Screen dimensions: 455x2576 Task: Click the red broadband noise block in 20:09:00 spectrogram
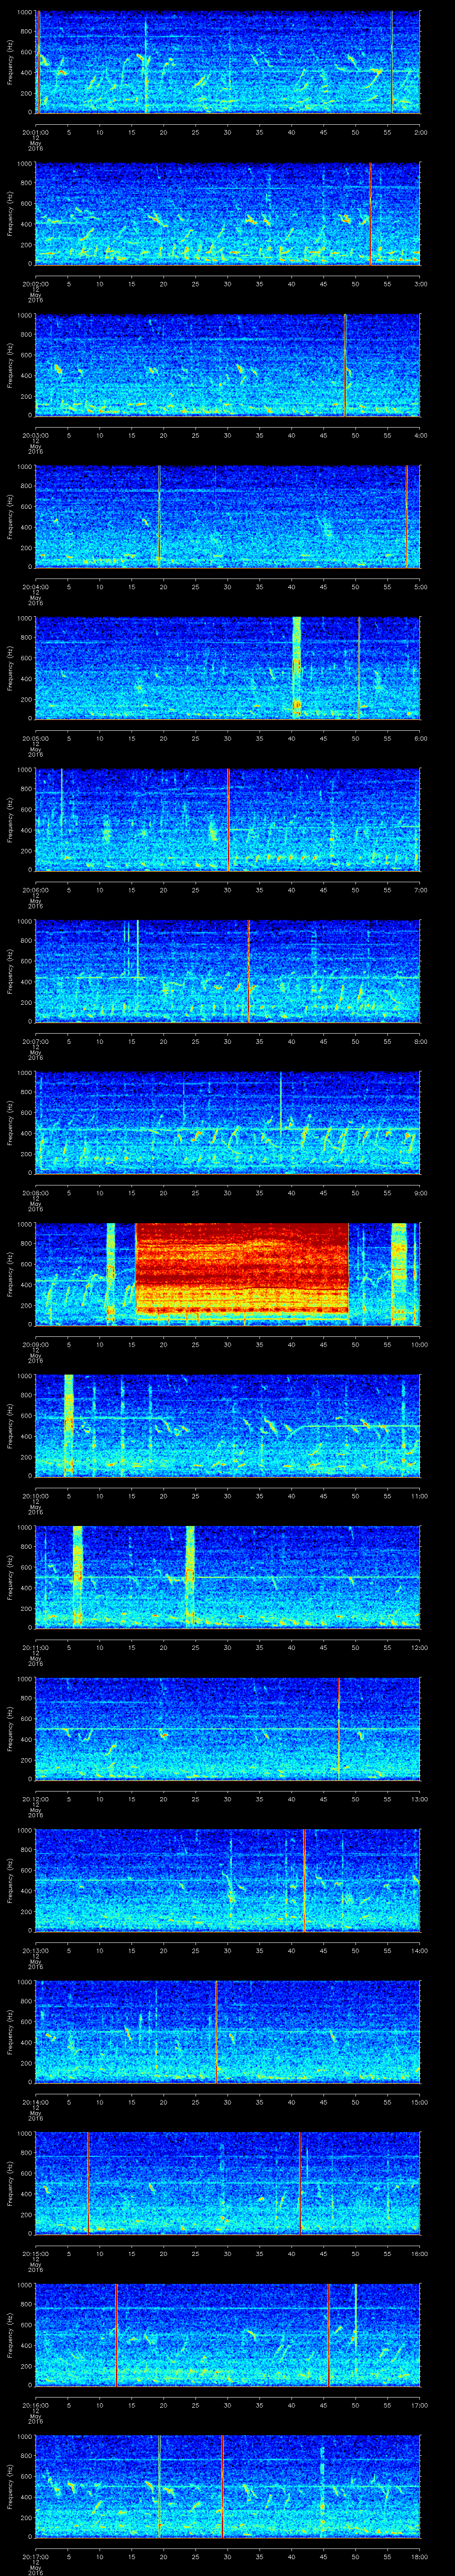tap(242, 1267)
